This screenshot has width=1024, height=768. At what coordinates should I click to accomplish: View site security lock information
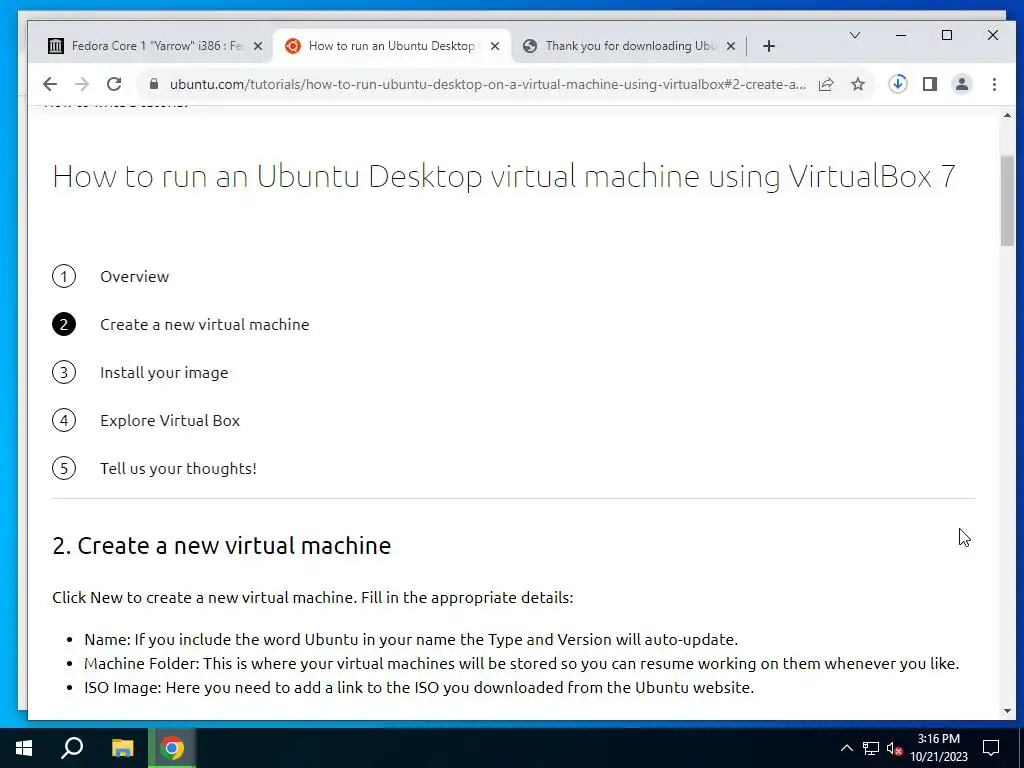(154, 84)
